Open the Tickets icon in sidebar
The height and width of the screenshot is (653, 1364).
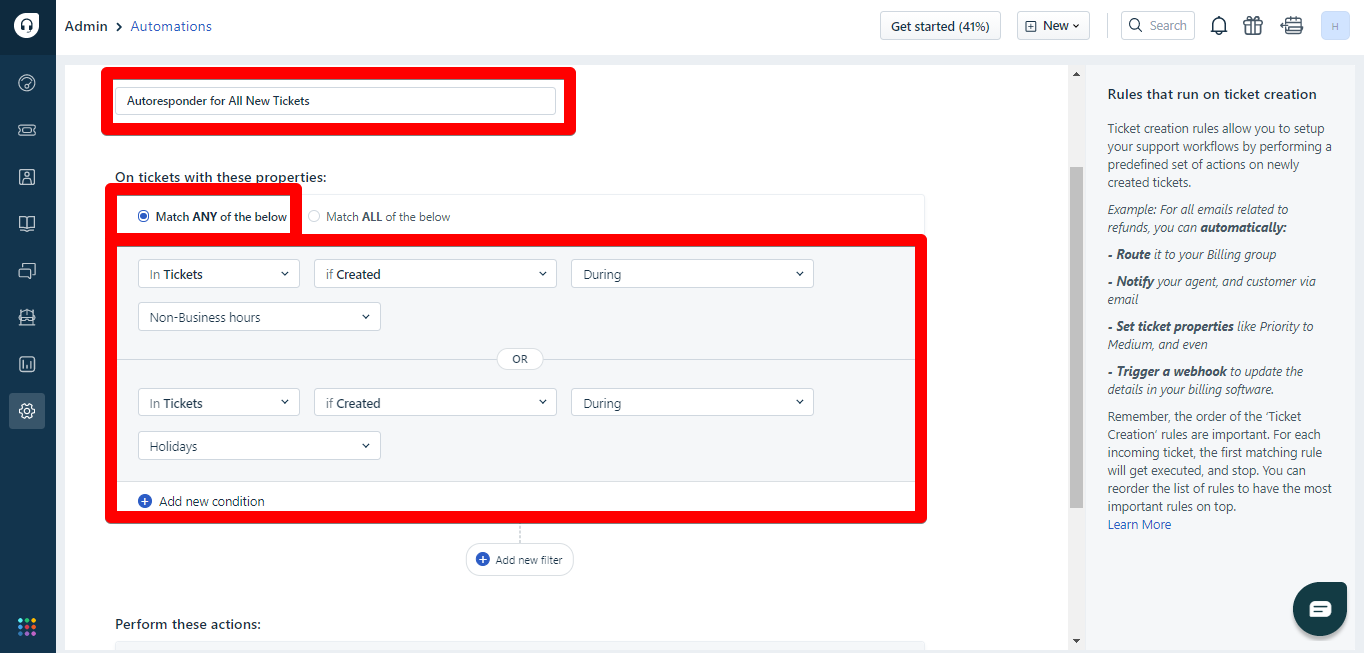(x=27, y=130)
